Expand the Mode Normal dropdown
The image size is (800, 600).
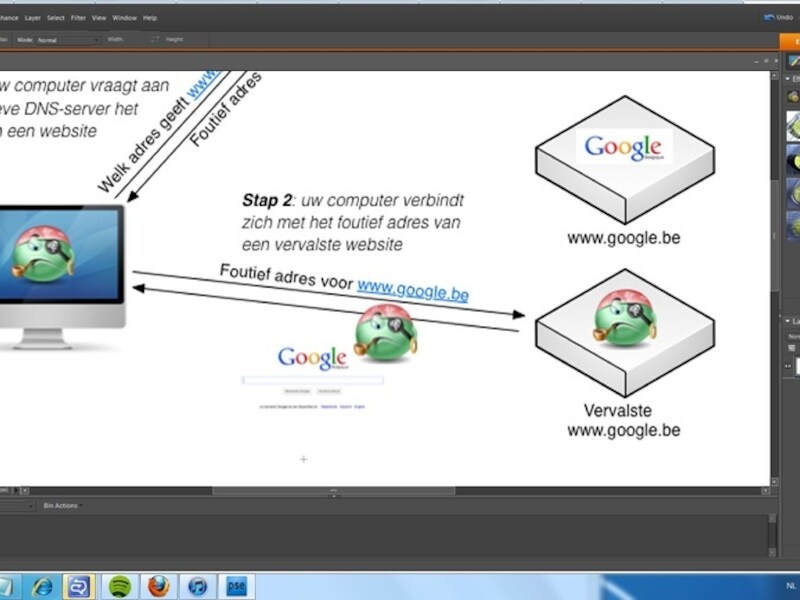tap(68, 40)
